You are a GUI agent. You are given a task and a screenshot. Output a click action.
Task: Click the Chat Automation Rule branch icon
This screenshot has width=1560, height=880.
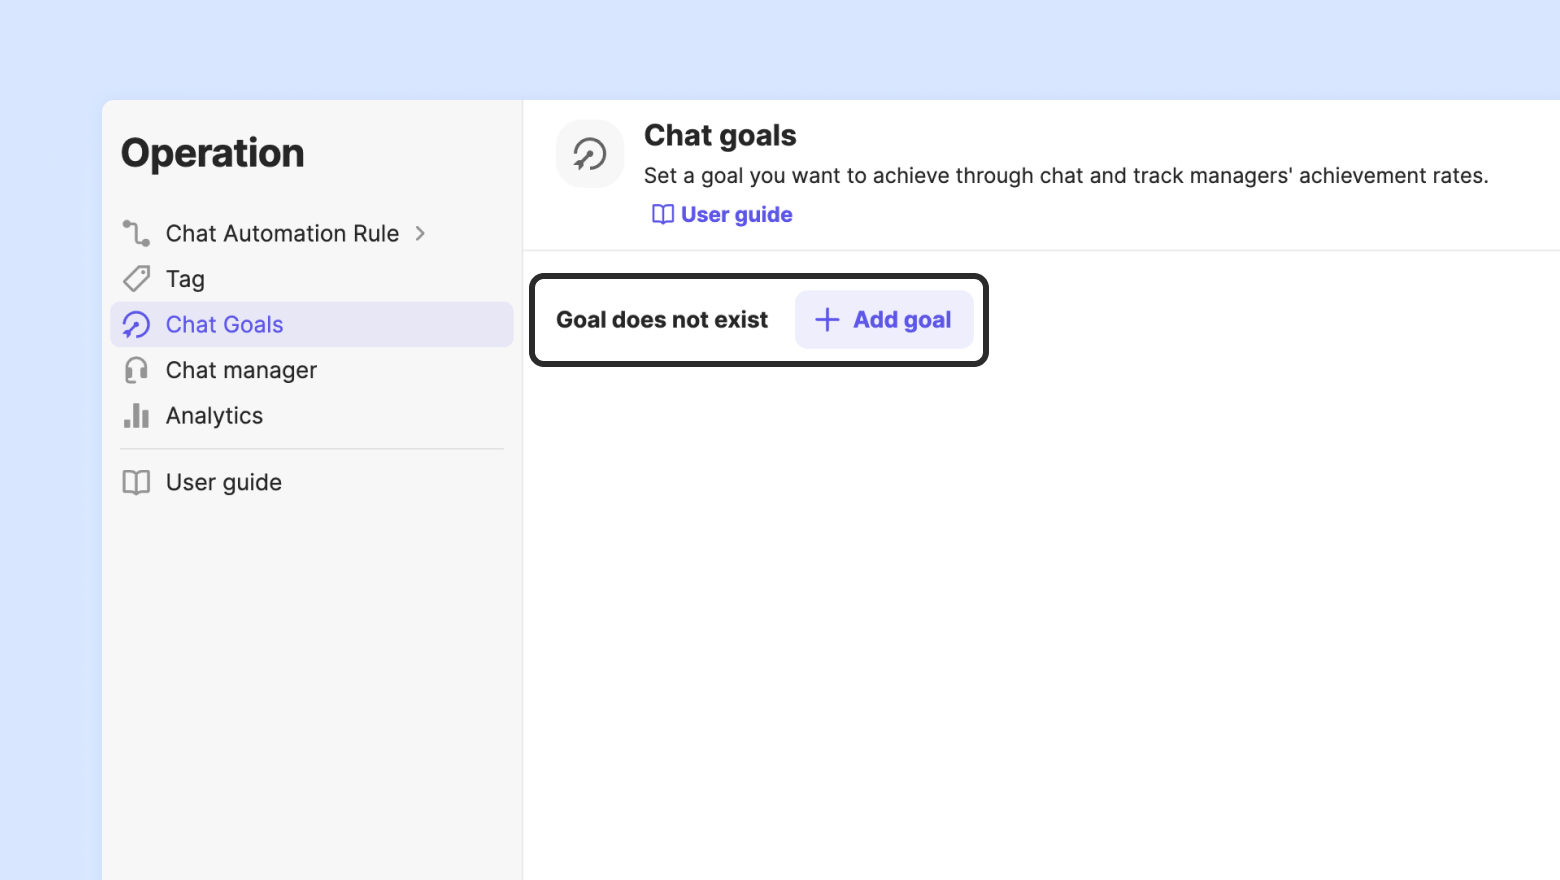coord(136,233)
